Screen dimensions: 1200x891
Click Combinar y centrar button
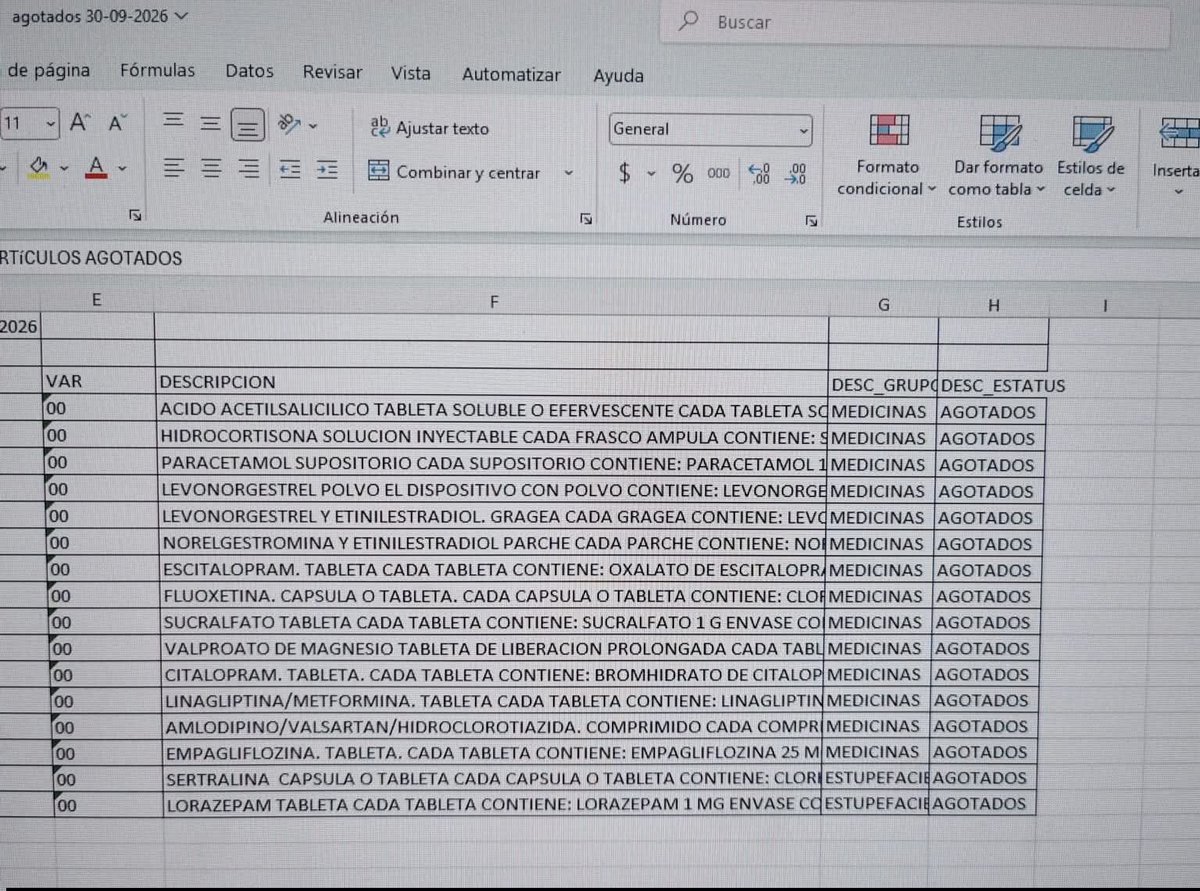pyautogui.click(x=454, y=172)
